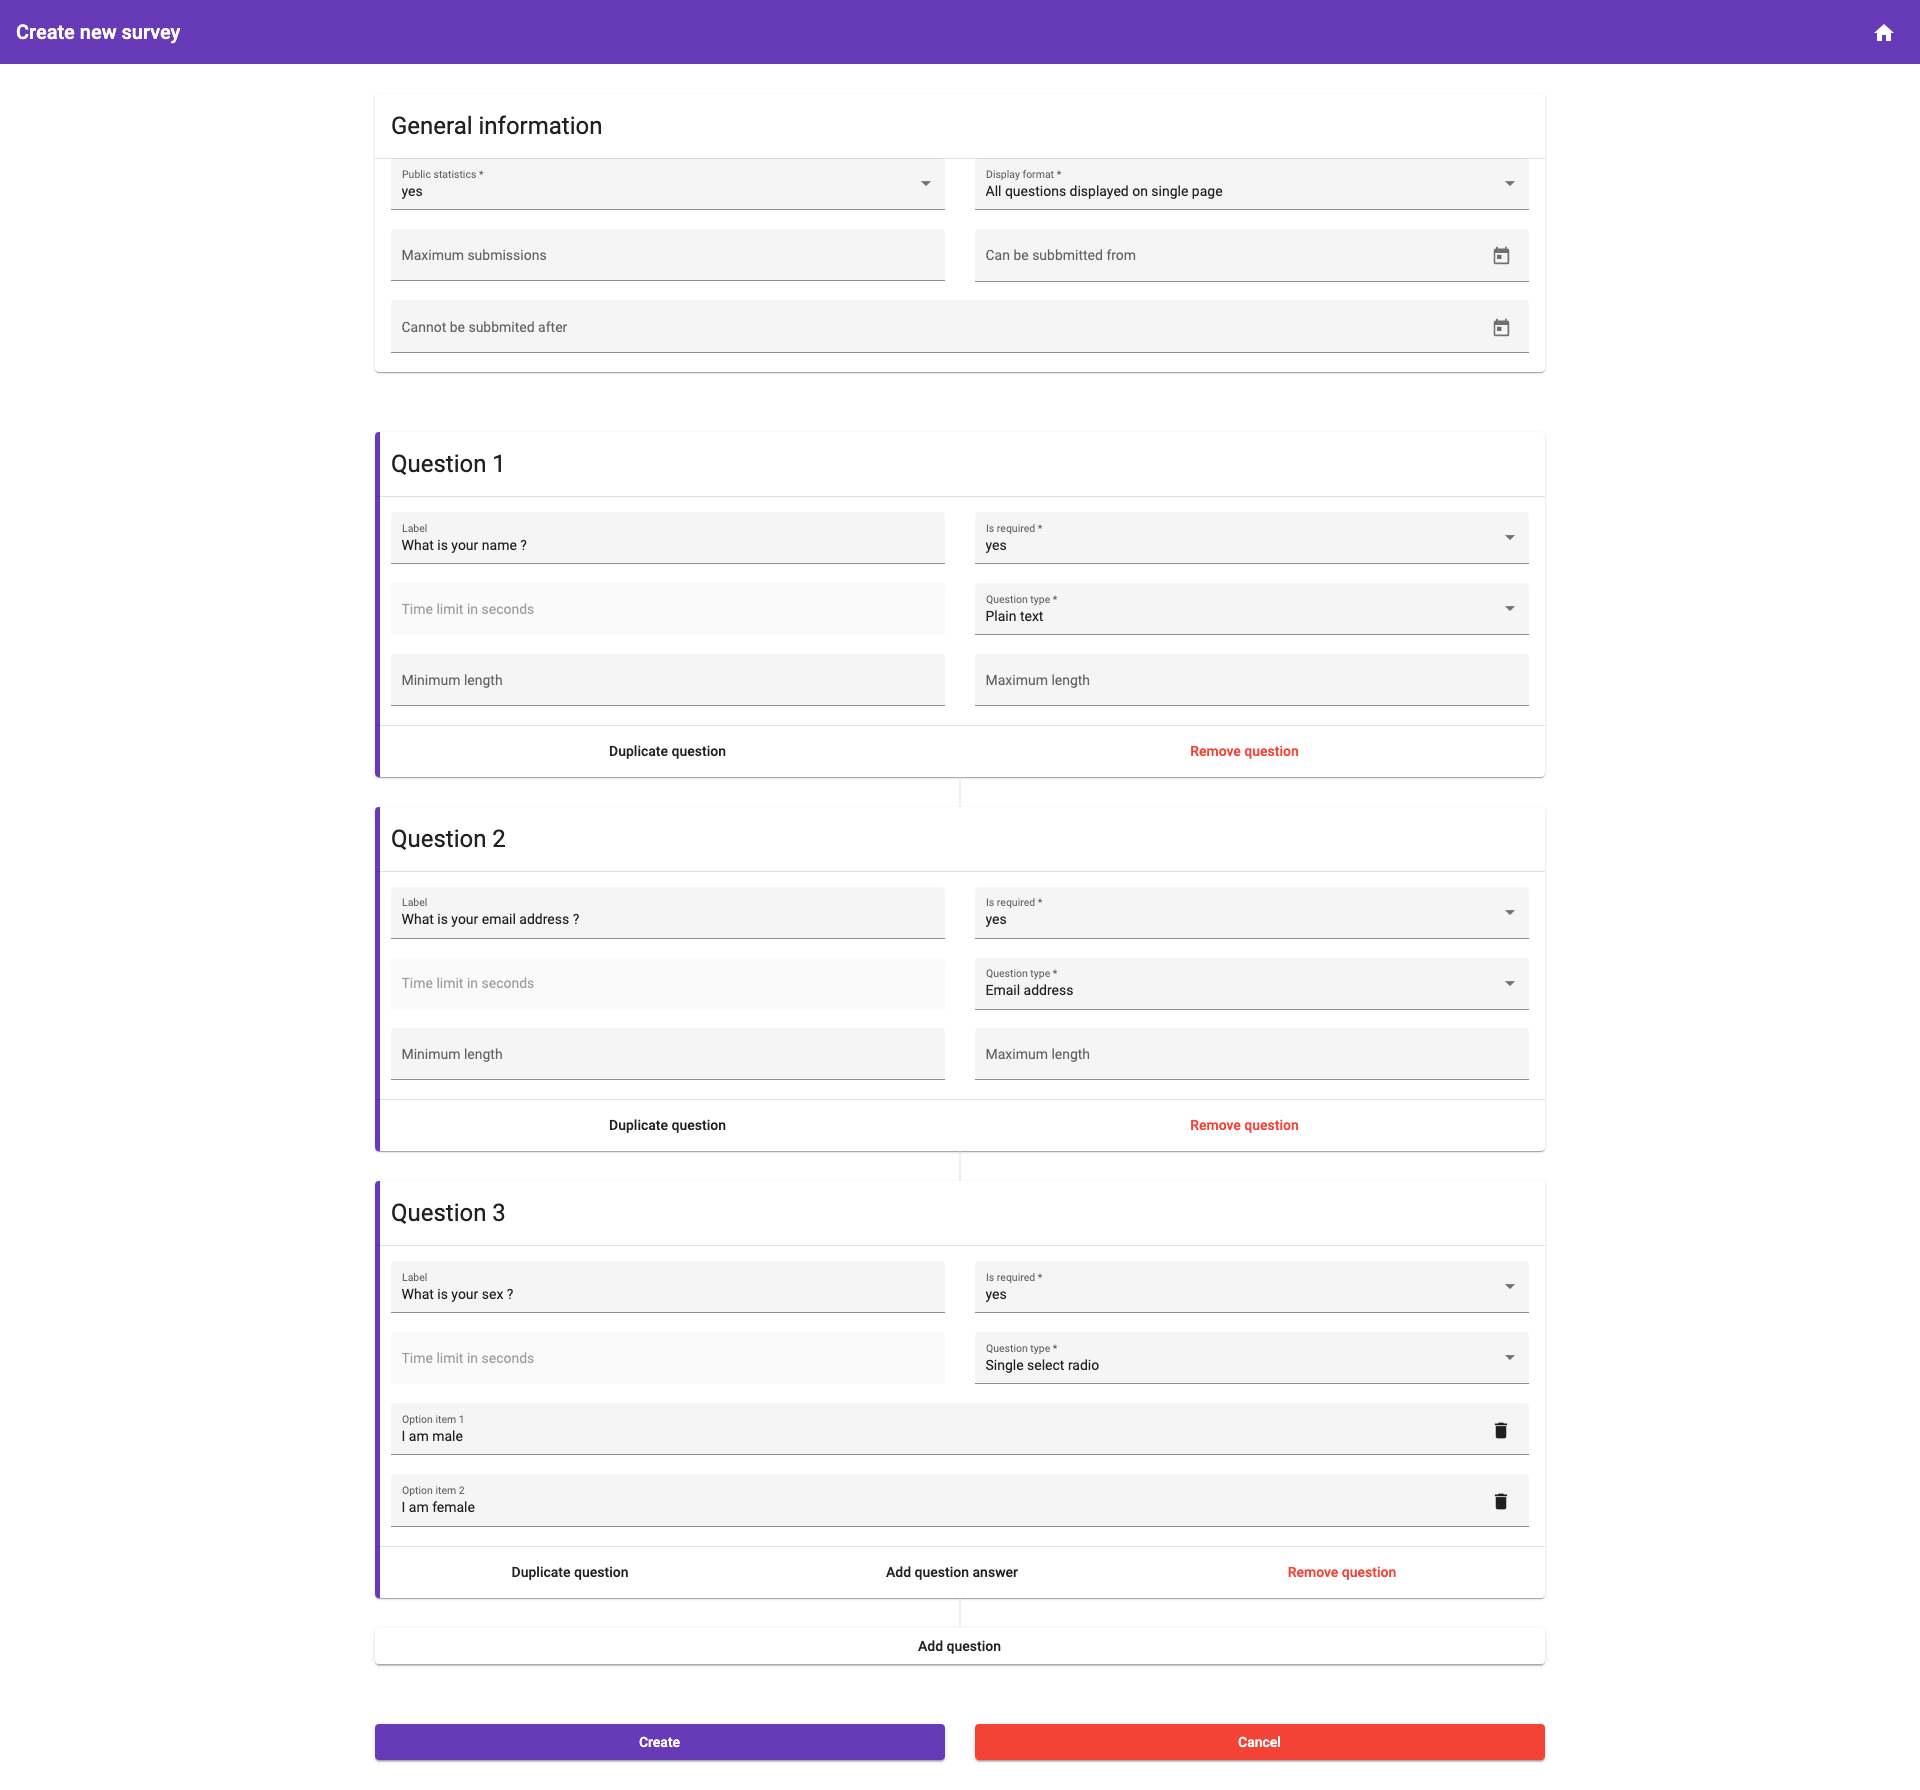
Task: Click Add question answer for Question 3
Action: click(x=951, y=1572)
